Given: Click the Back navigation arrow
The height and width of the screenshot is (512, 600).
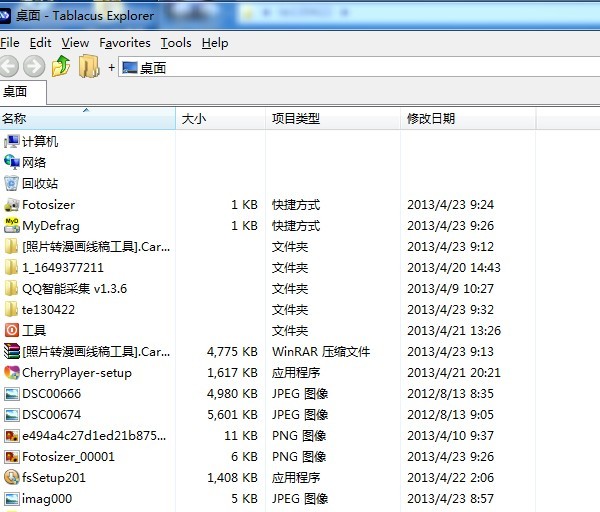Looking at the screenshot, I should click(8, 67).
